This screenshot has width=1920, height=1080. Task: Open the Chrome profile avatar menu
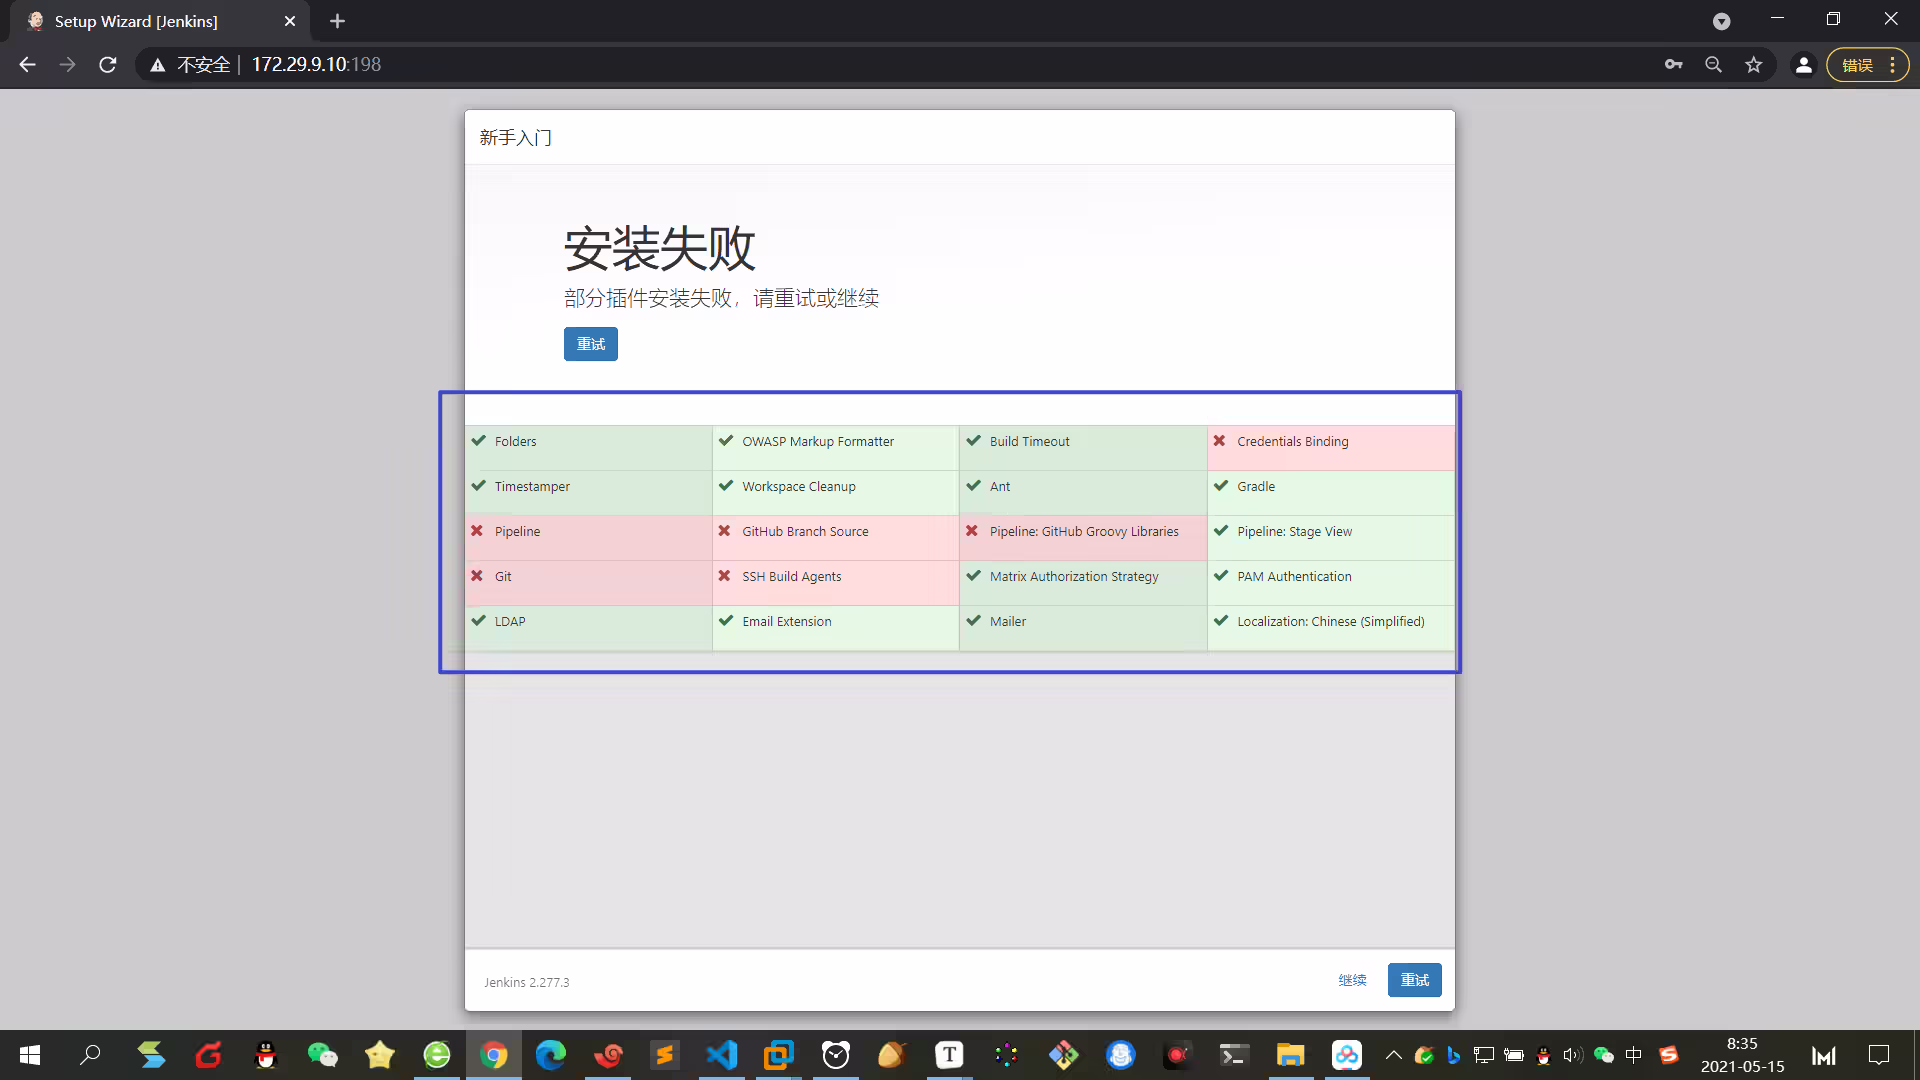(1803, 65)
